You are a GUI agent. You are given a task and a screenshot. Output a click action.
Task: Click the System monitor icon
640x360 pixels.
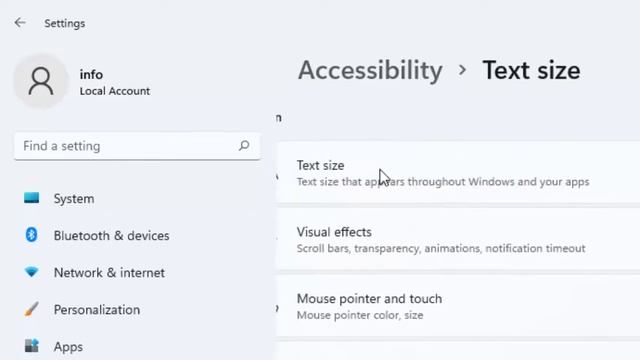click(31, 198)
